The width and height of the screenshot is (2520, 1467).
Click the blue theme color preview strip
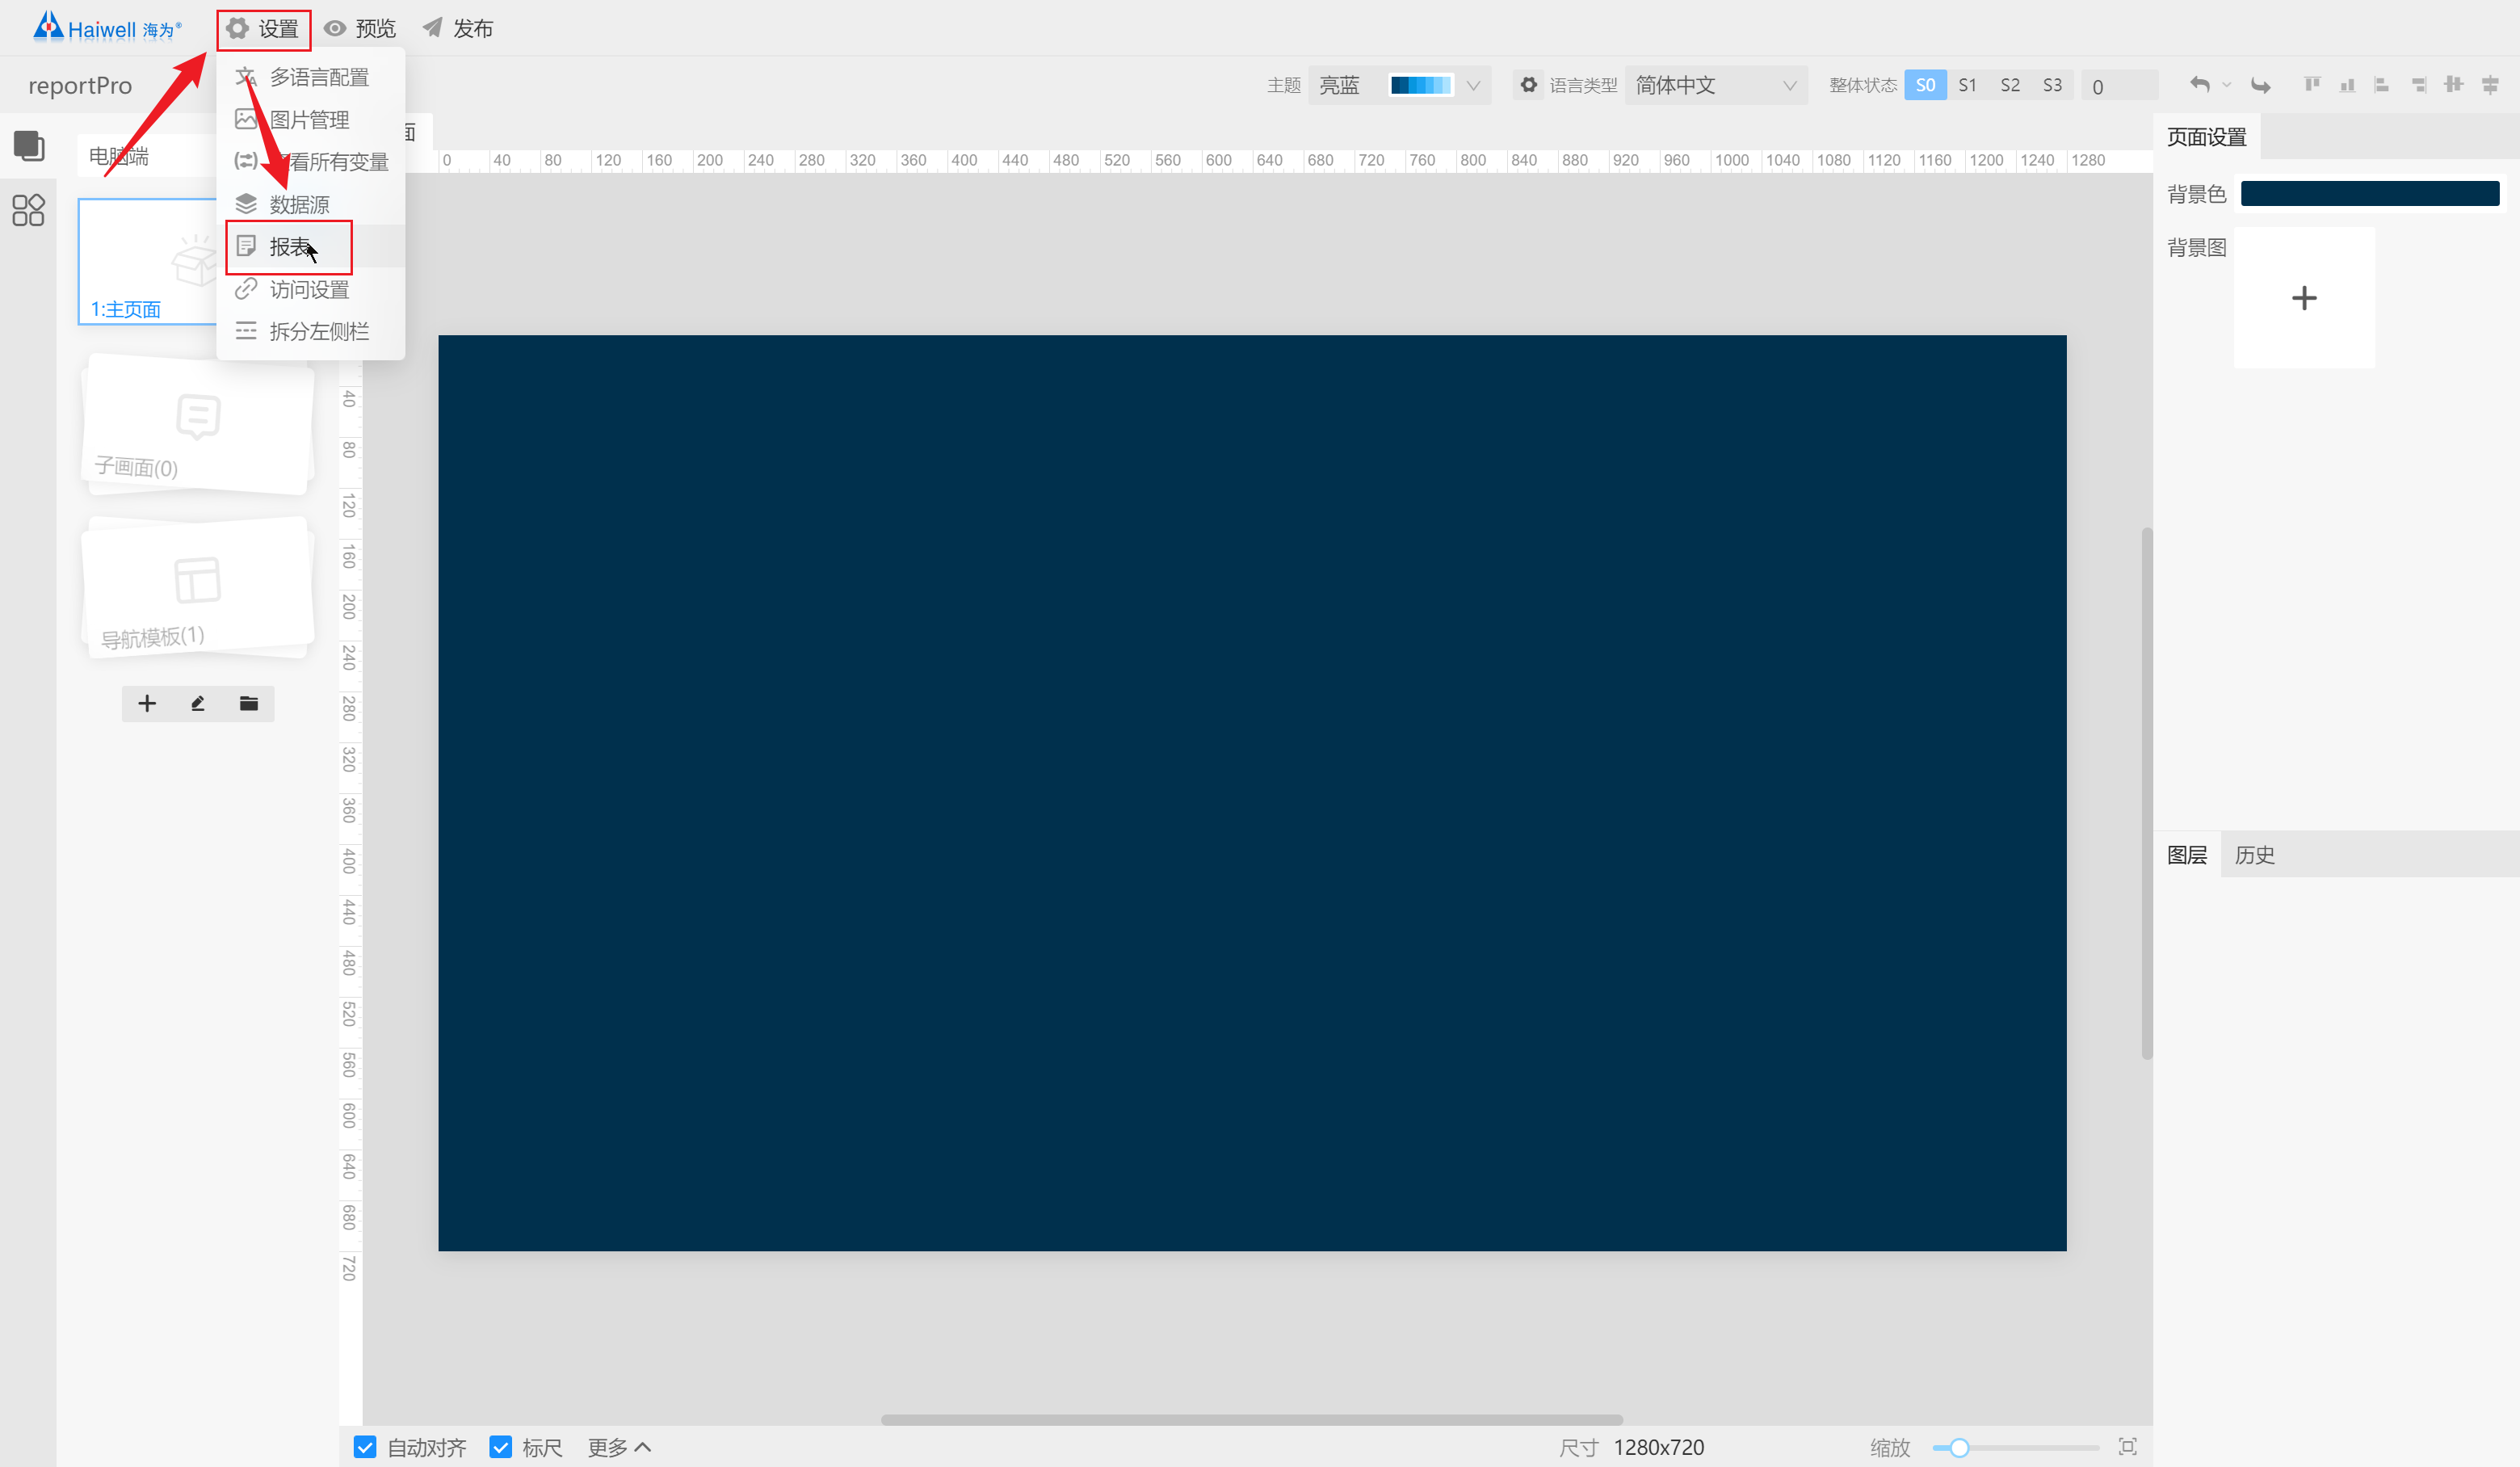(1421, 85)
